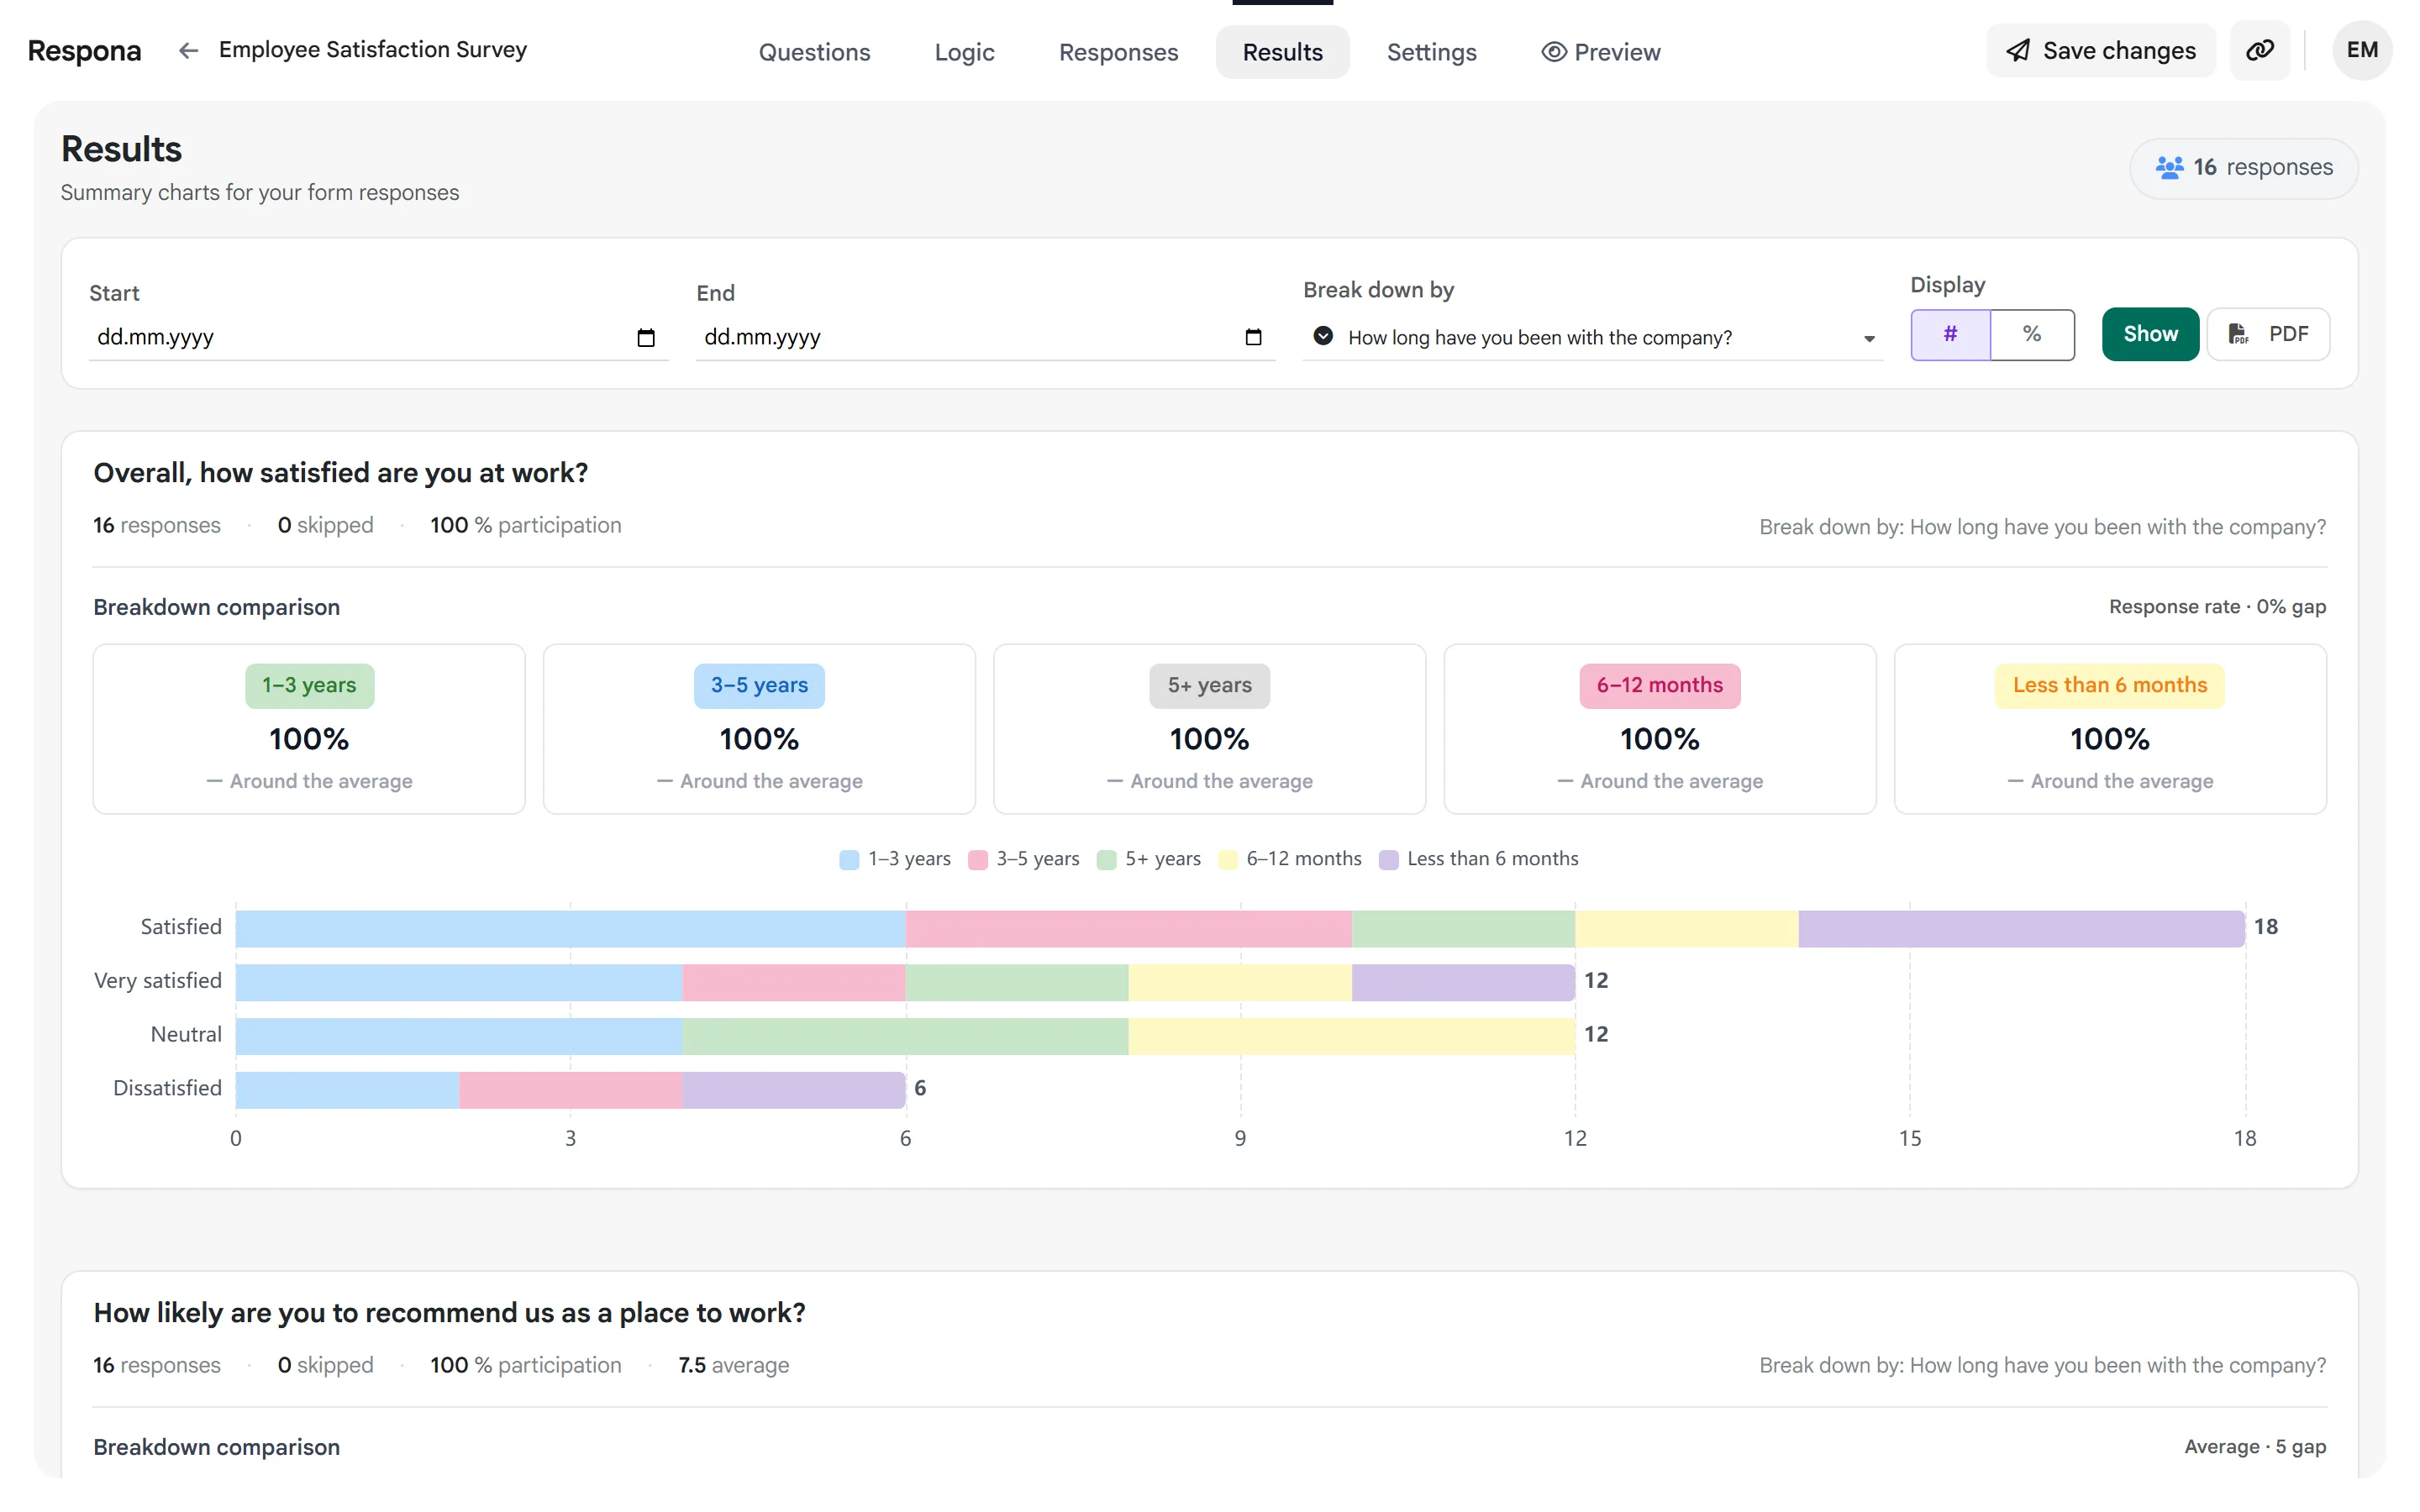The width and height of the screenshot is (2420, 1512).
Task: Select the 1–3 years breakdown card
Action: coord(309,729)
